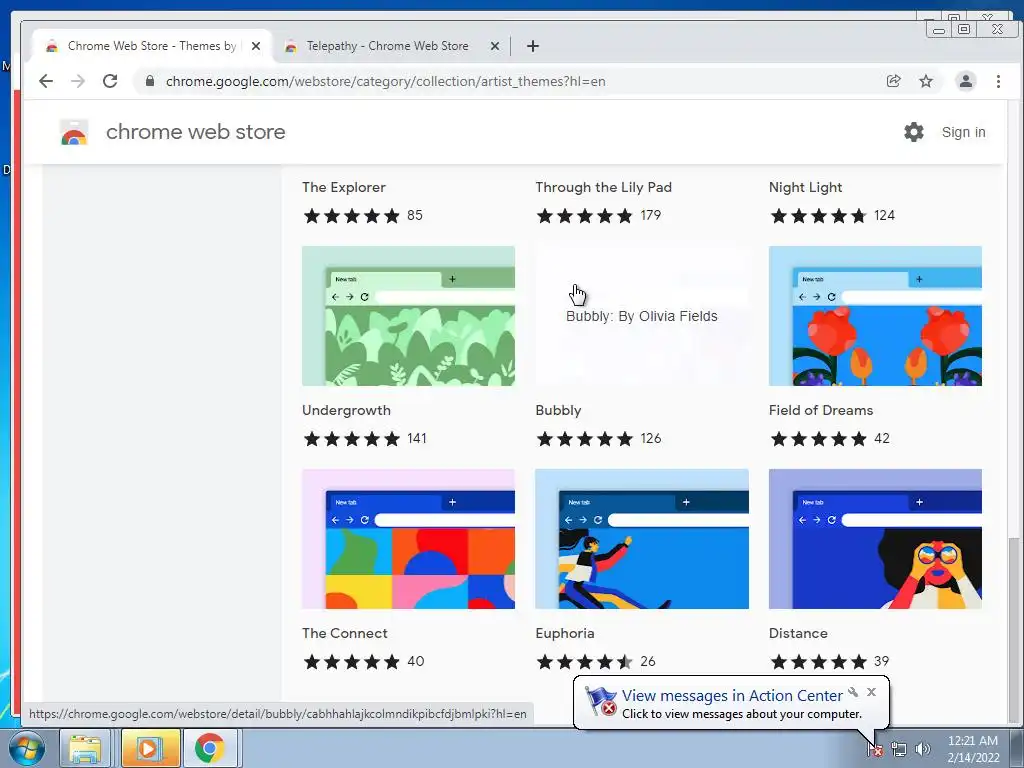The width and height of the screenshot is (1024, 768).
Task: Open the Field of Dreams thumbnail
Action: [x=875, y=316]
